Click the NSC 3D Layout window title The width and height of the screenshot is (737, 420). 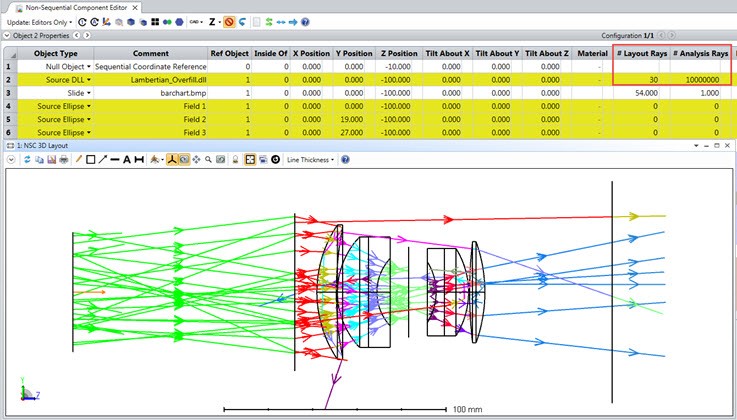(42, 146)
